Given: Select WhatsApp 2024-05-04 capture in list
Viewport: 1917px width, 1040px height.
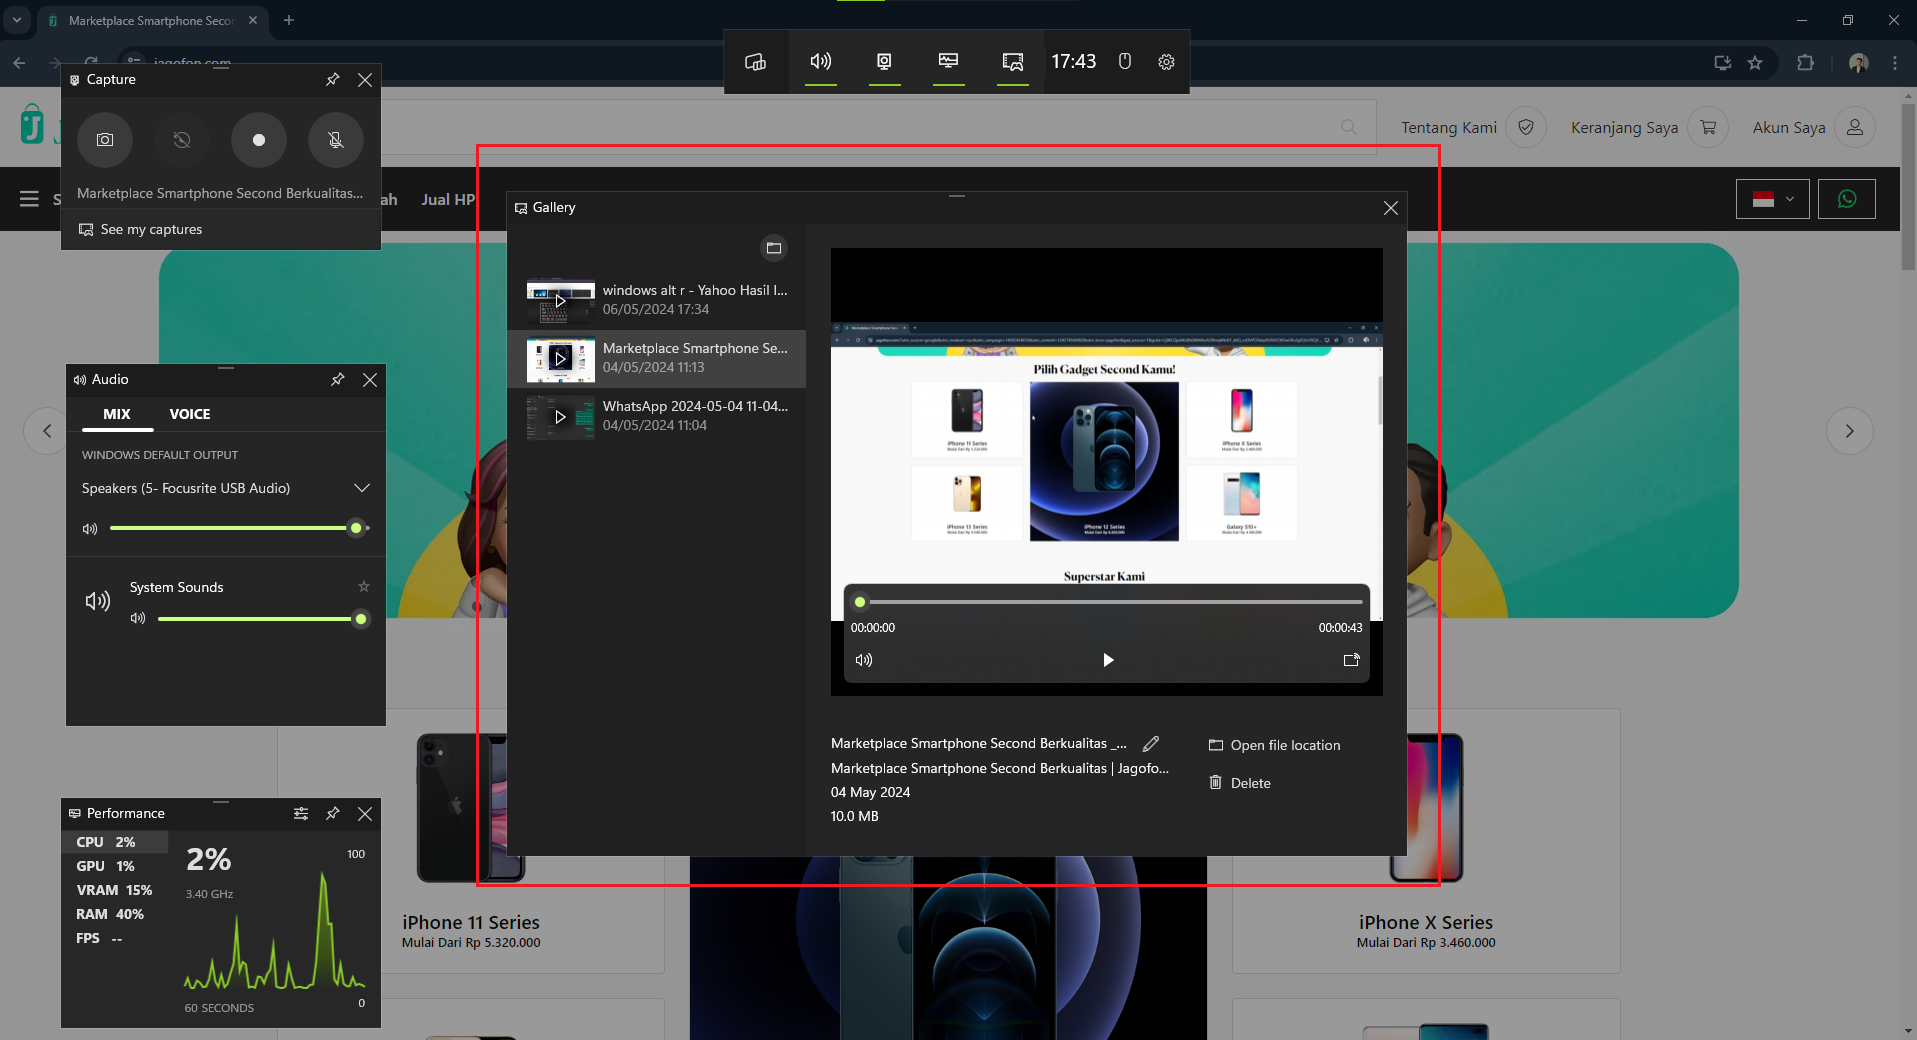Looking at the screenshot, I should click(657, 416).
